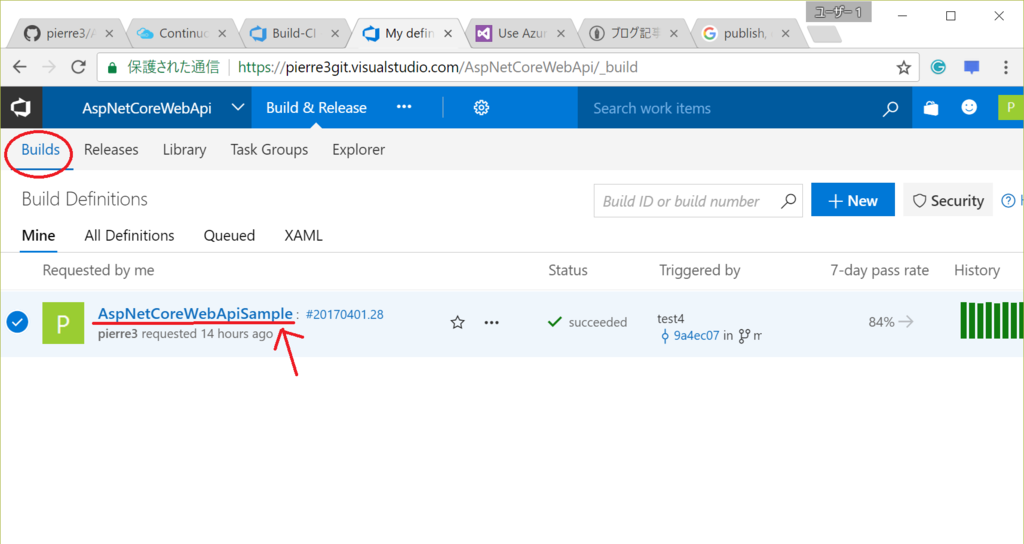Viewport: 1024px width, 544px height.
Task: Open the Security settings button
Action: point(948,200)
